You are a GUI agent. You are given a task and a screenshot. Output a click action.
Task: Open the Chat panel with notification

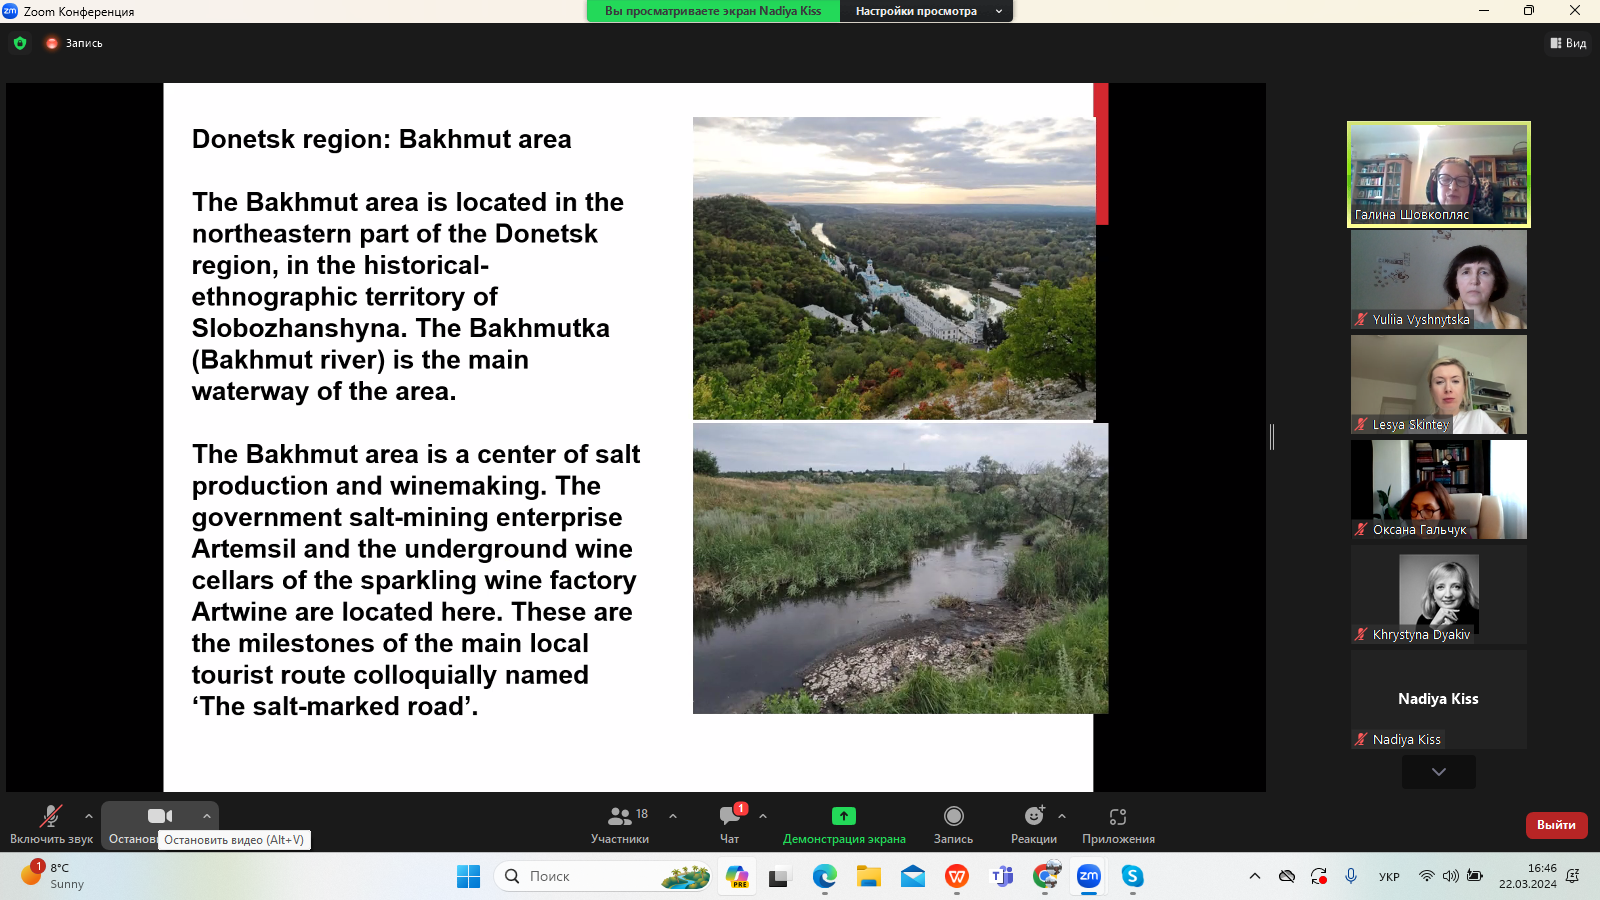[x=730, y=817]
